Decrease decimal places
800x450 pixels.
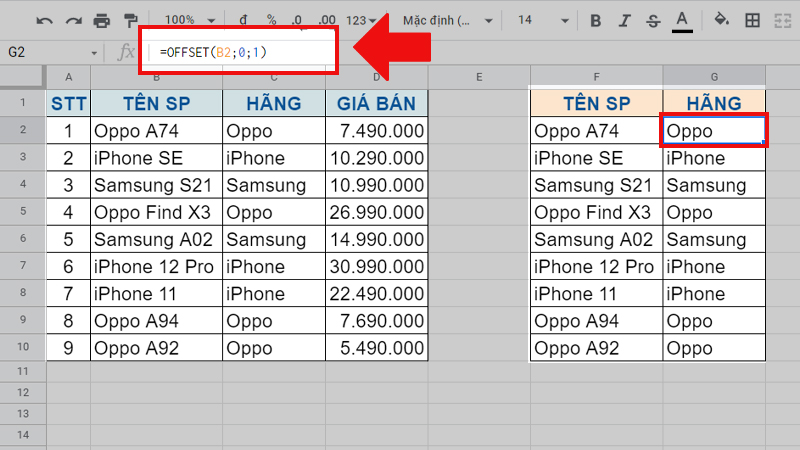pyautogui.click(x=297, y=20)
